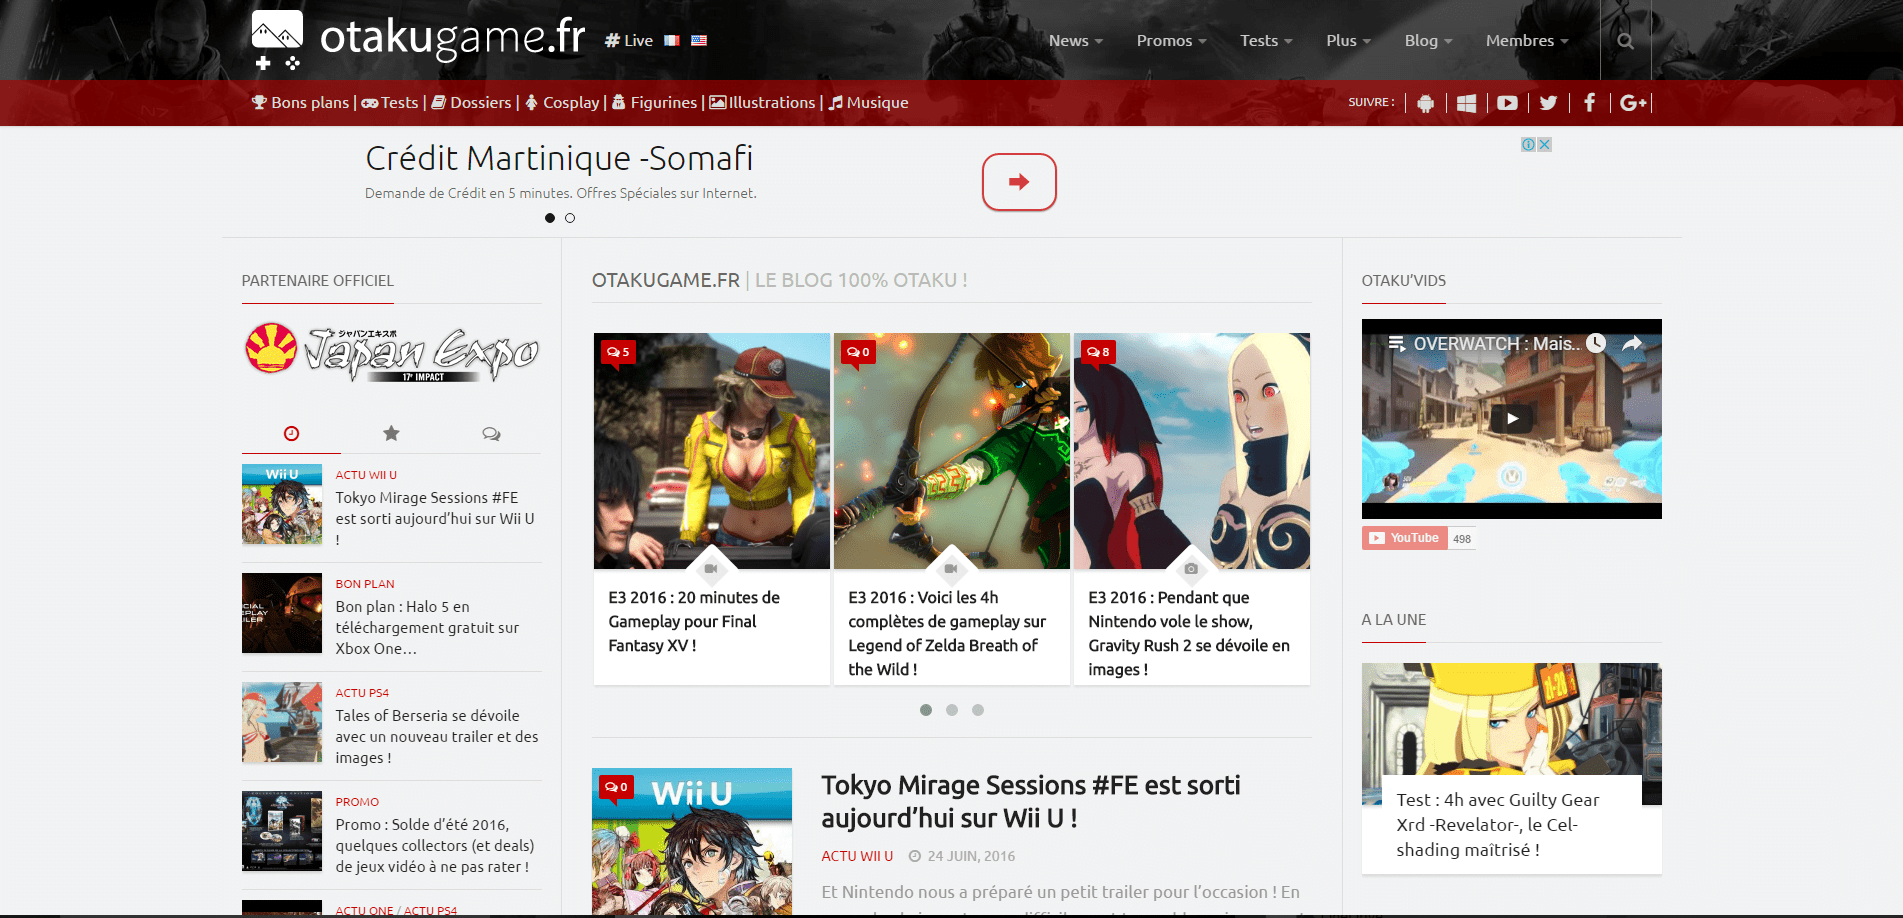
Task: Open the 5 comments badge on Final Fantasy XV
Action: [x=618, y=352]
